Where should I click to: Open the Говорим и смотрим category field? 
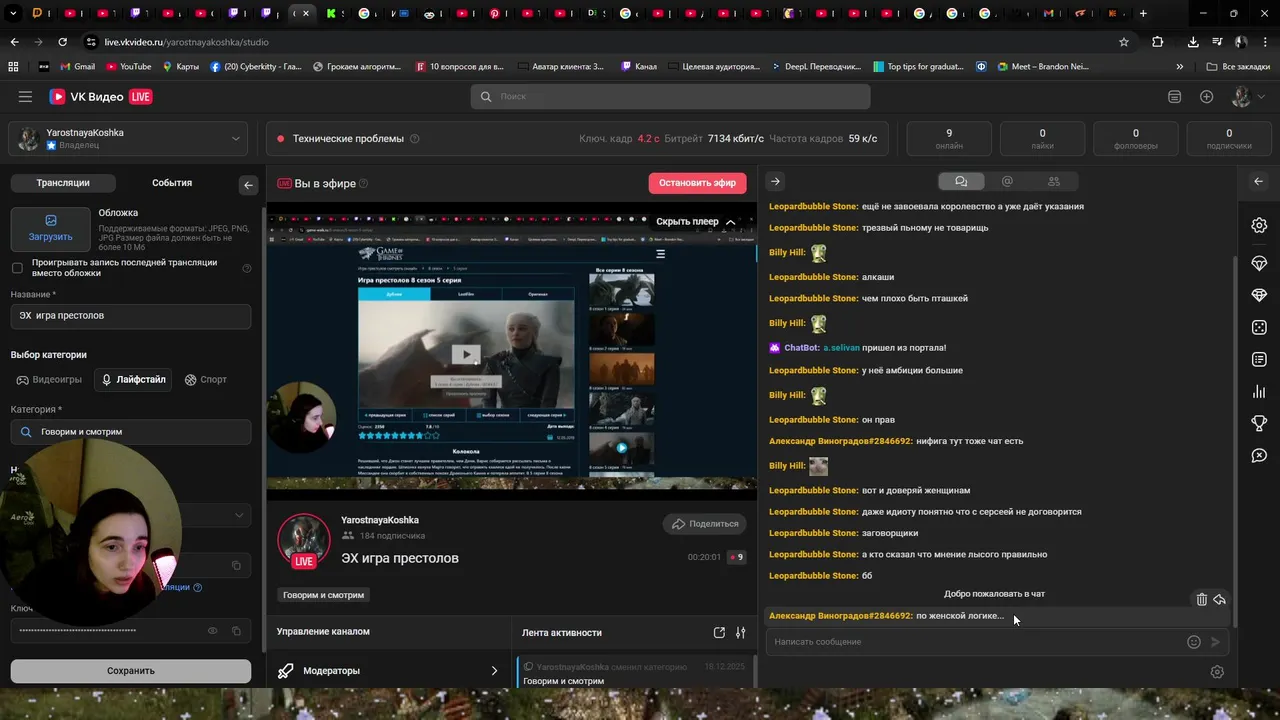(131, 432)
